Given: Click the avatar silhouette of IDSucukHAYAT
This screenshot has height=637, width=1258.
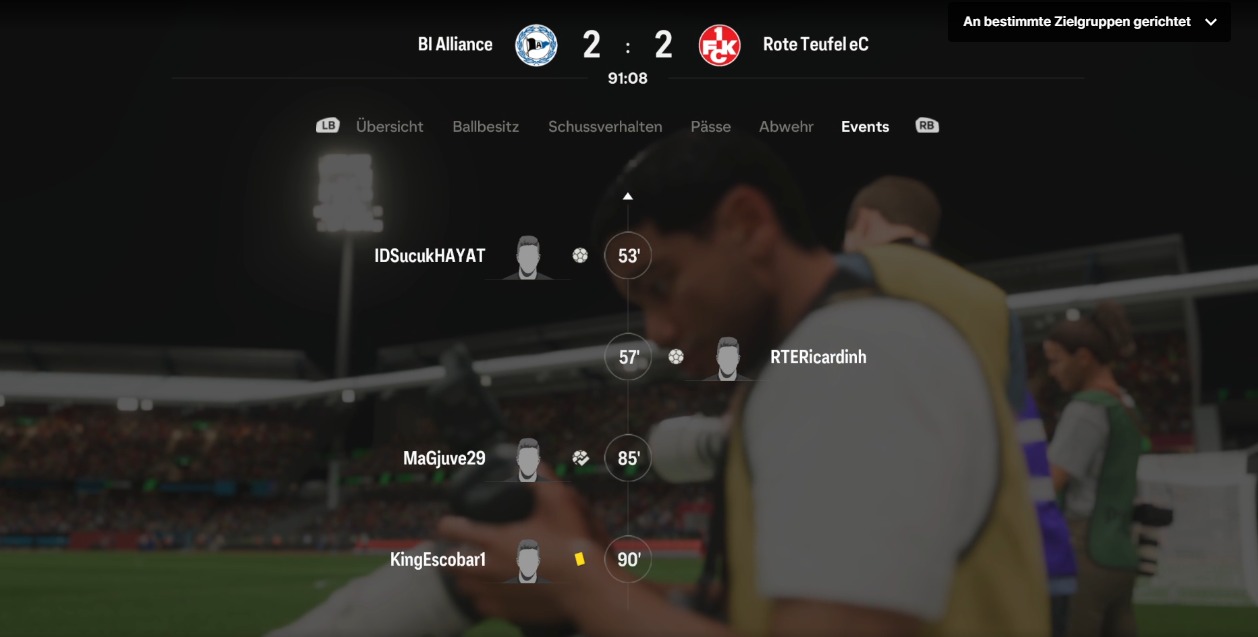Looking at the screenshot, I should point(529,258).
